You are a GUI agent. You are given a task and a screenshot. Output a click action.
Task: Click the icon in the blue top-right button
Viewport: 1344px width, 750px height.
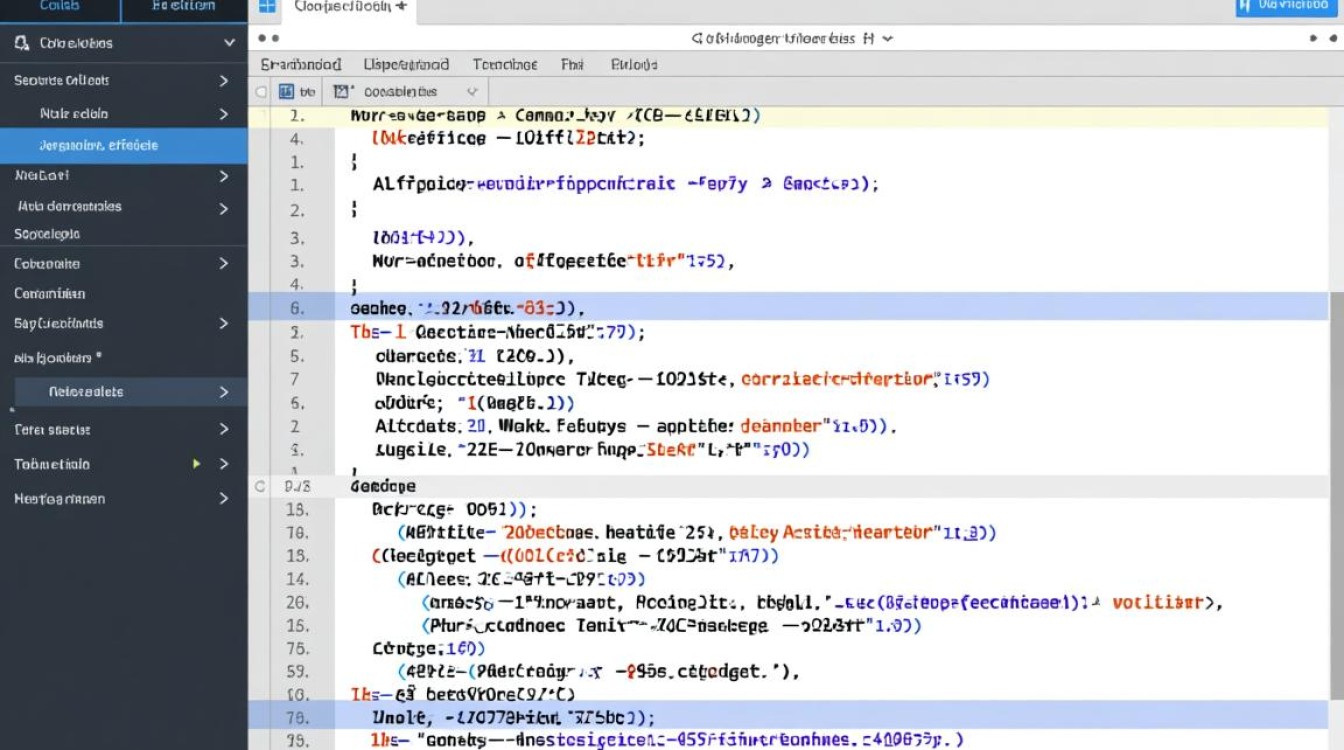pyautogui.click(x=1245, y=6)
